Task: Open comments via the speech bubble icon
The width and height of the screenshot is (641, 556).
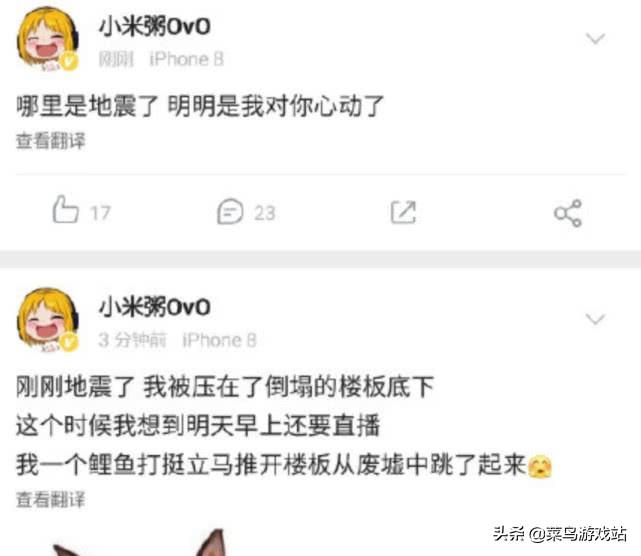Action: point(230,211)
